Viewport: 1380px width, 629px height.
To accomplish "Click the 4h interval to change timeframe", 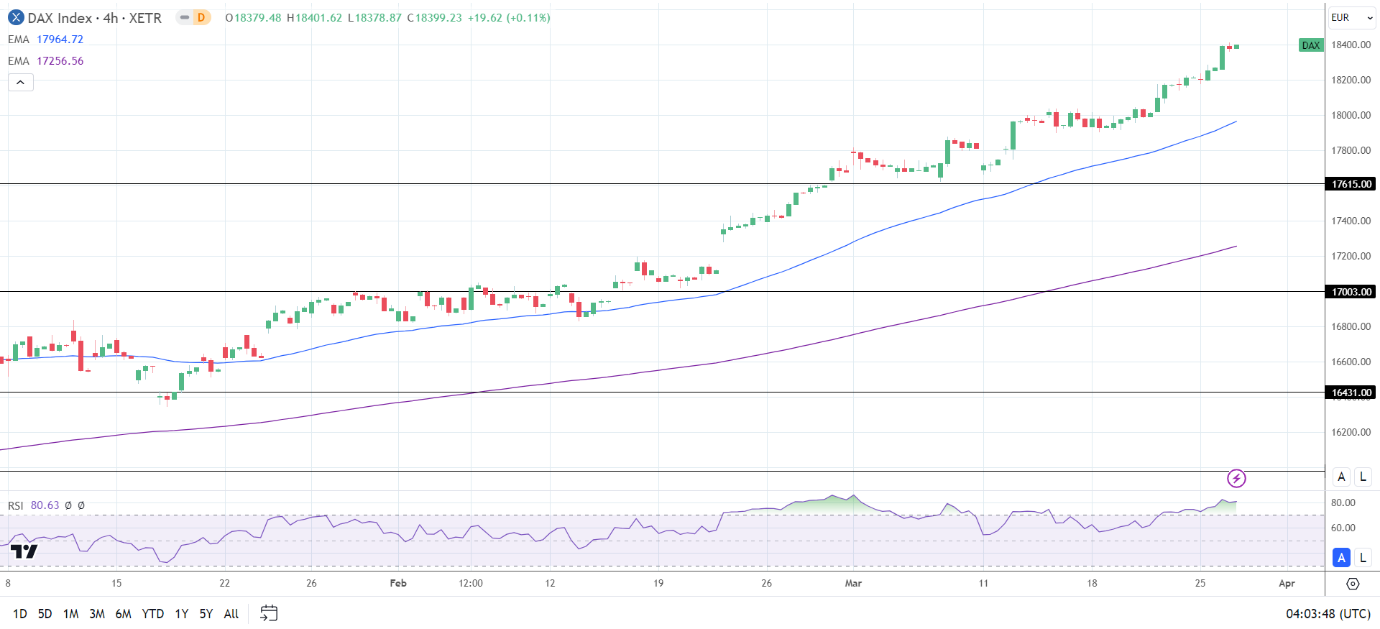I will pyautogui.click(x=110, y=17).
